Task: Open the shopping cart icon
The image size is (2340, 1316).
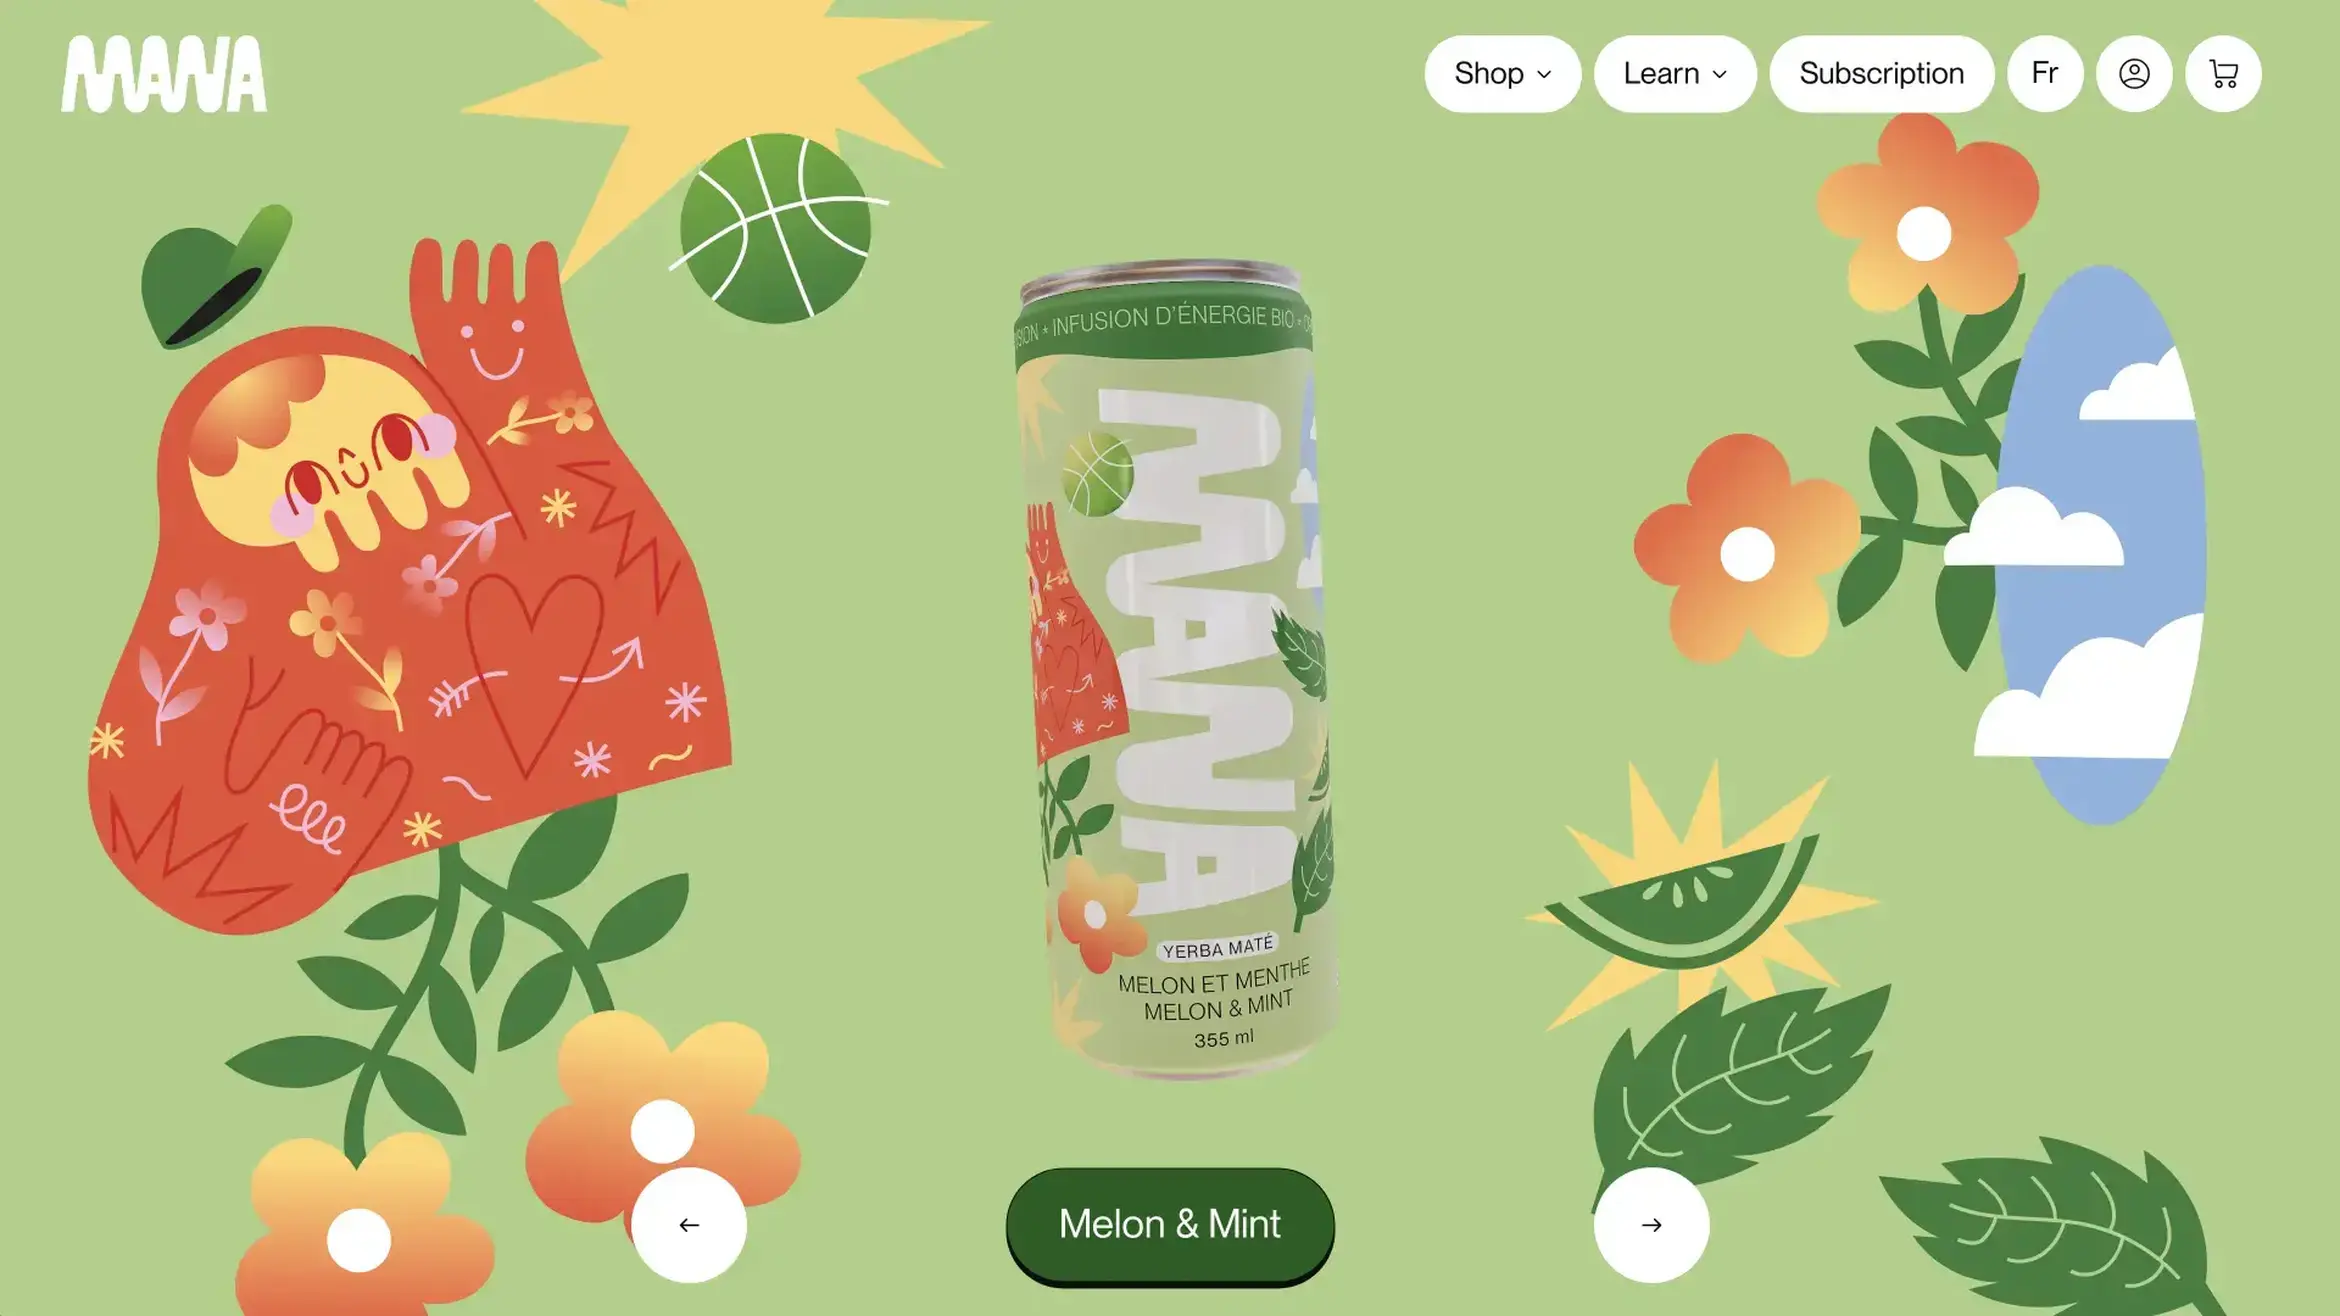Action: coord(2223,74)
